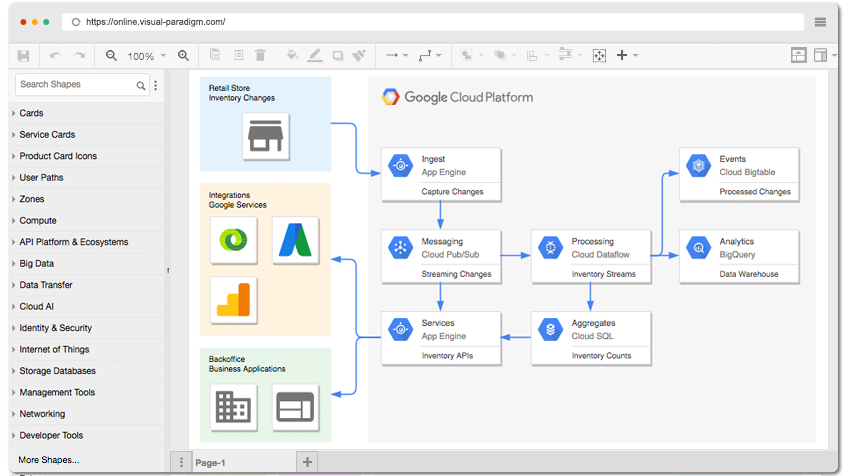Expand the Compute category
The height and width of the screenshot is (476, 848).
87,221
